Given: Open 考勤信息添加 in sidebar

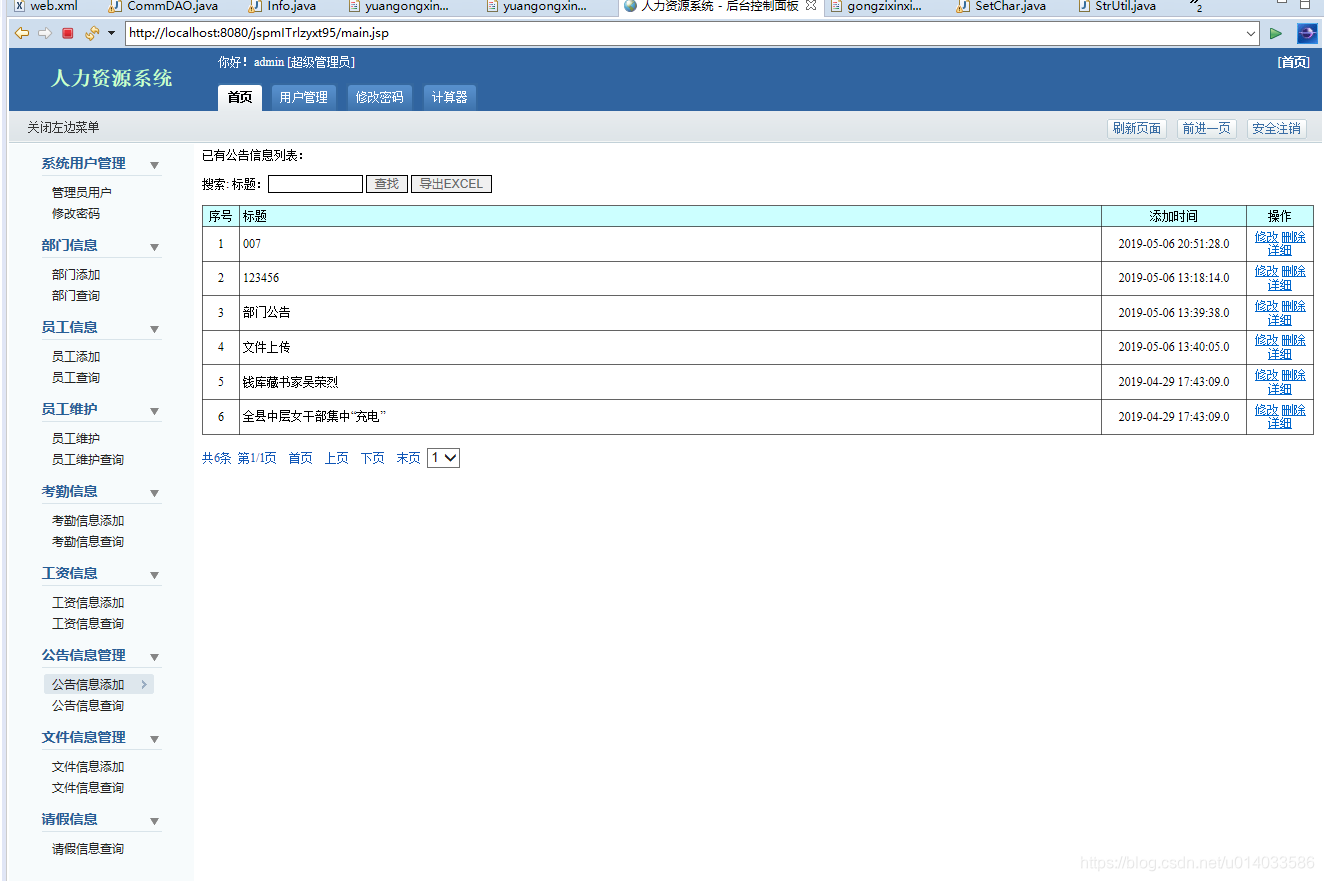Looking at the screenshot, I should click(88, 521).
